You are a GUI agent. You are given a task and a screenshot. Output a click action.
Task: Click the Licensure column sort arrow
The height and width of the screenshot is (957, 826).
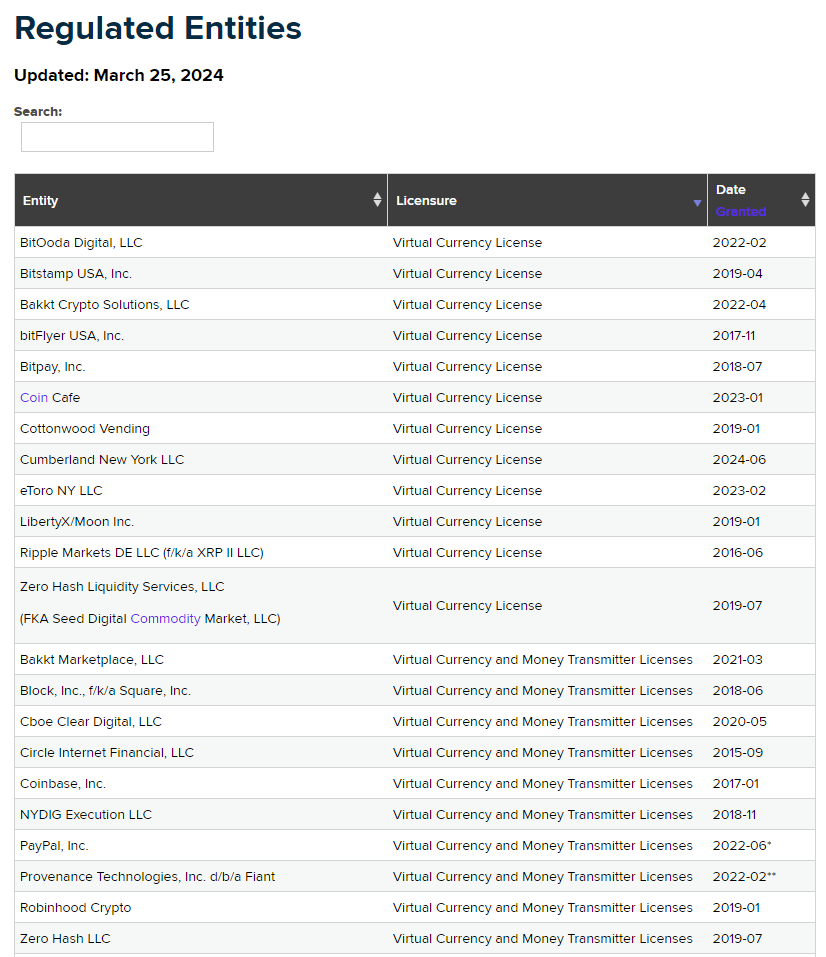[x=697, y=202]
